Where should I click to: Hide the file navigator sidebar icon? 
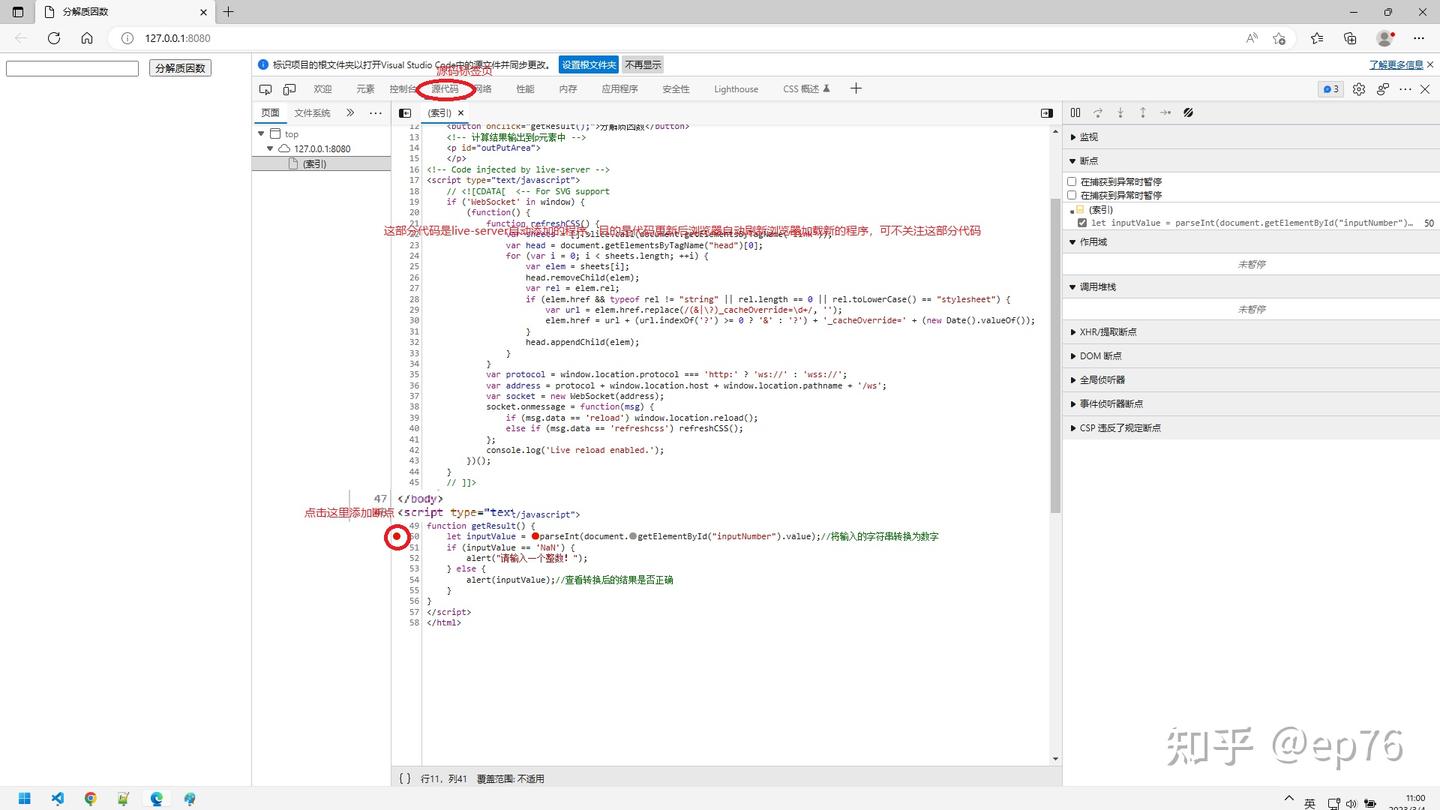pos(404,113)
